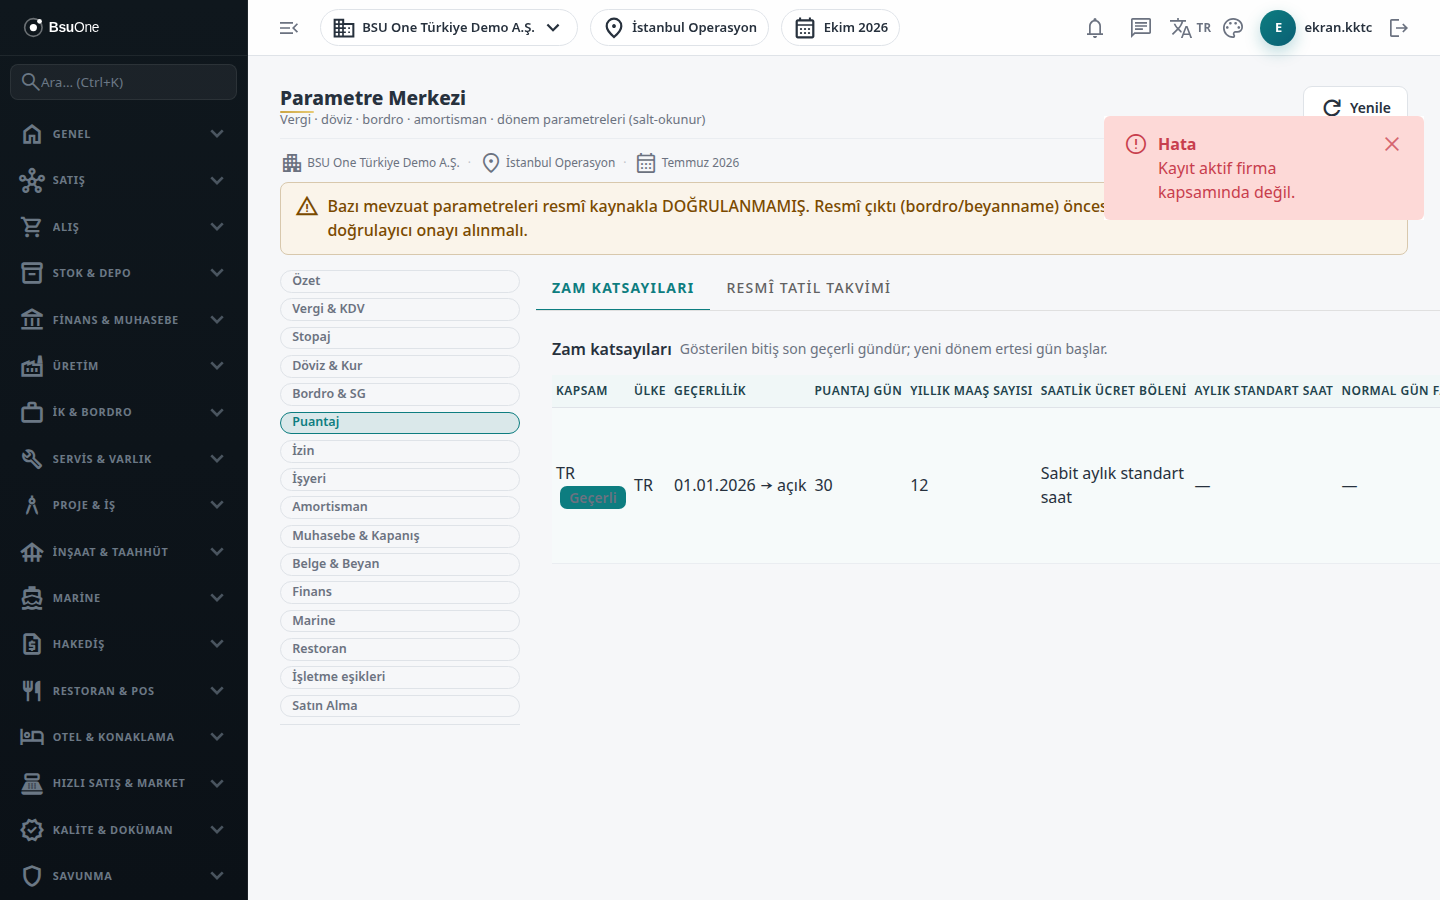This screenshot has width=1440, height=900.
Task: Expand the İK & Bordro menu section
Action: pyautogui.click(x=124, y=412)
